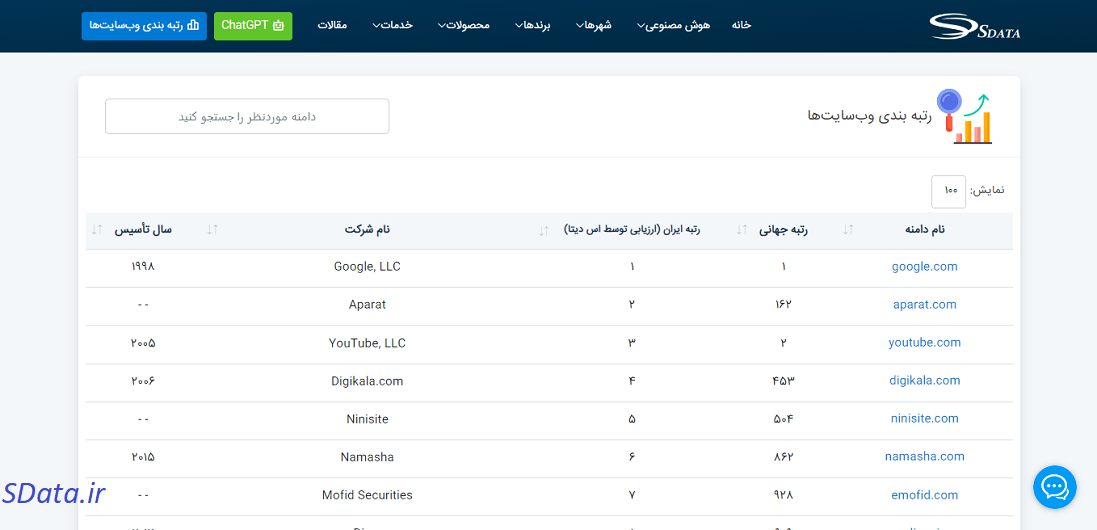The image size is (1097, 530).
Task: Open the مقالات articles menu item
Action: tap(332, 25)
